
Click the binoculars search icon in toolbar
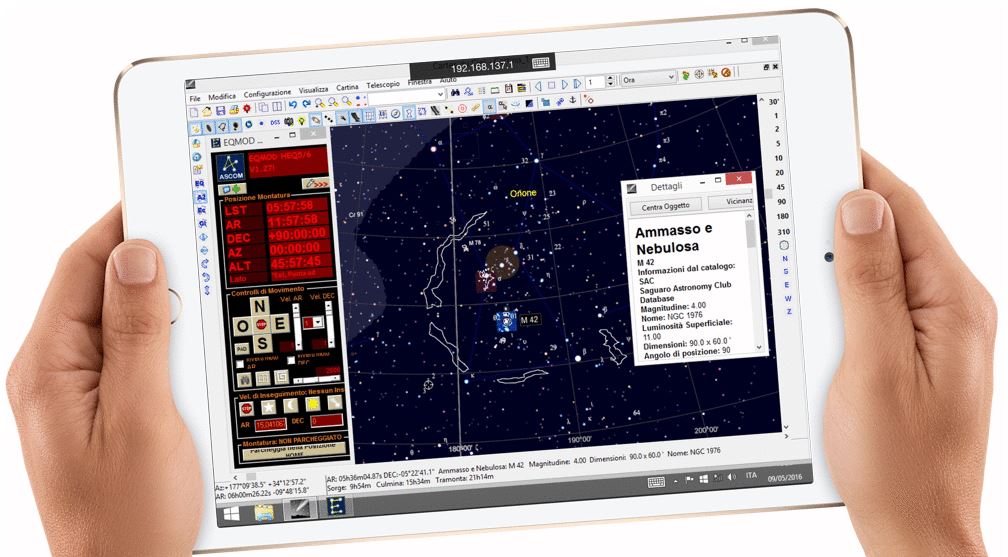(453, 92)
